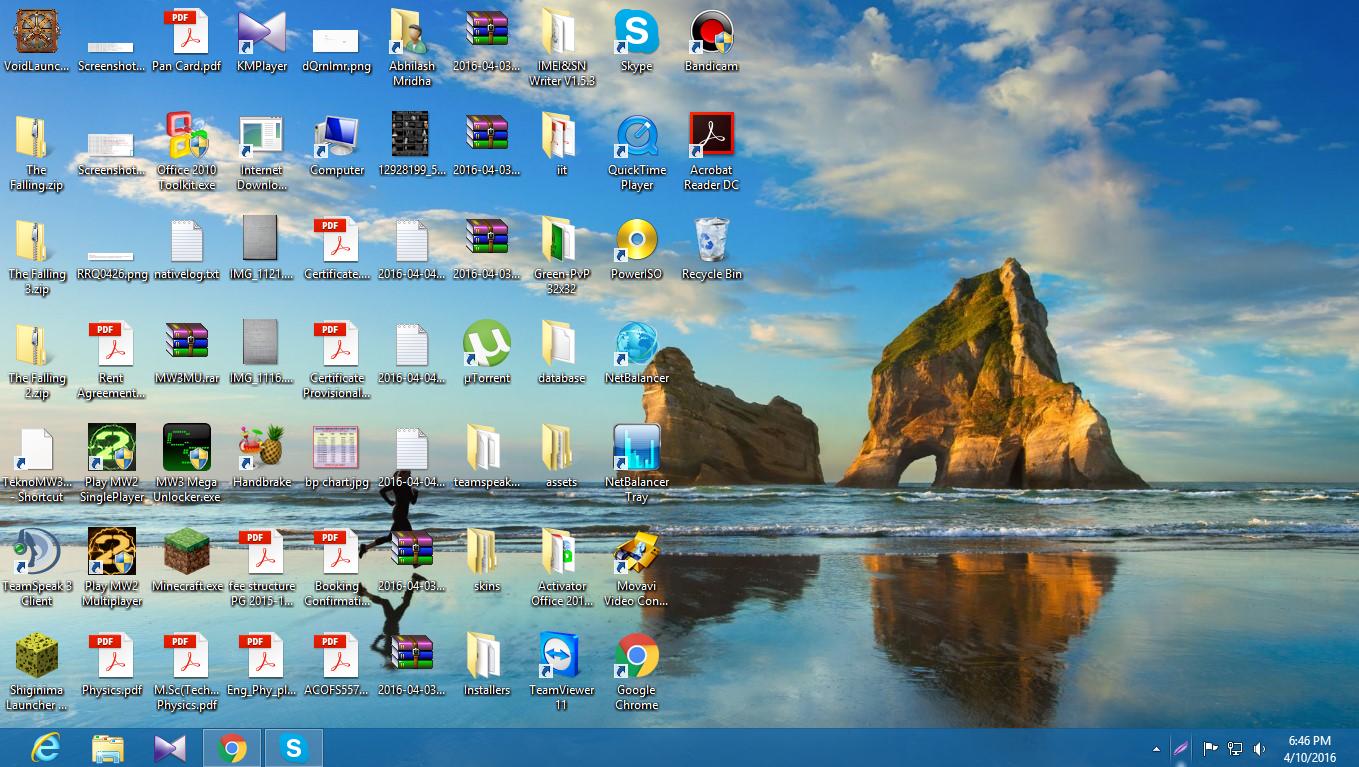Launch Minecraft.exe
This screenshot has width=1359, height=767.
pos(187,561)
